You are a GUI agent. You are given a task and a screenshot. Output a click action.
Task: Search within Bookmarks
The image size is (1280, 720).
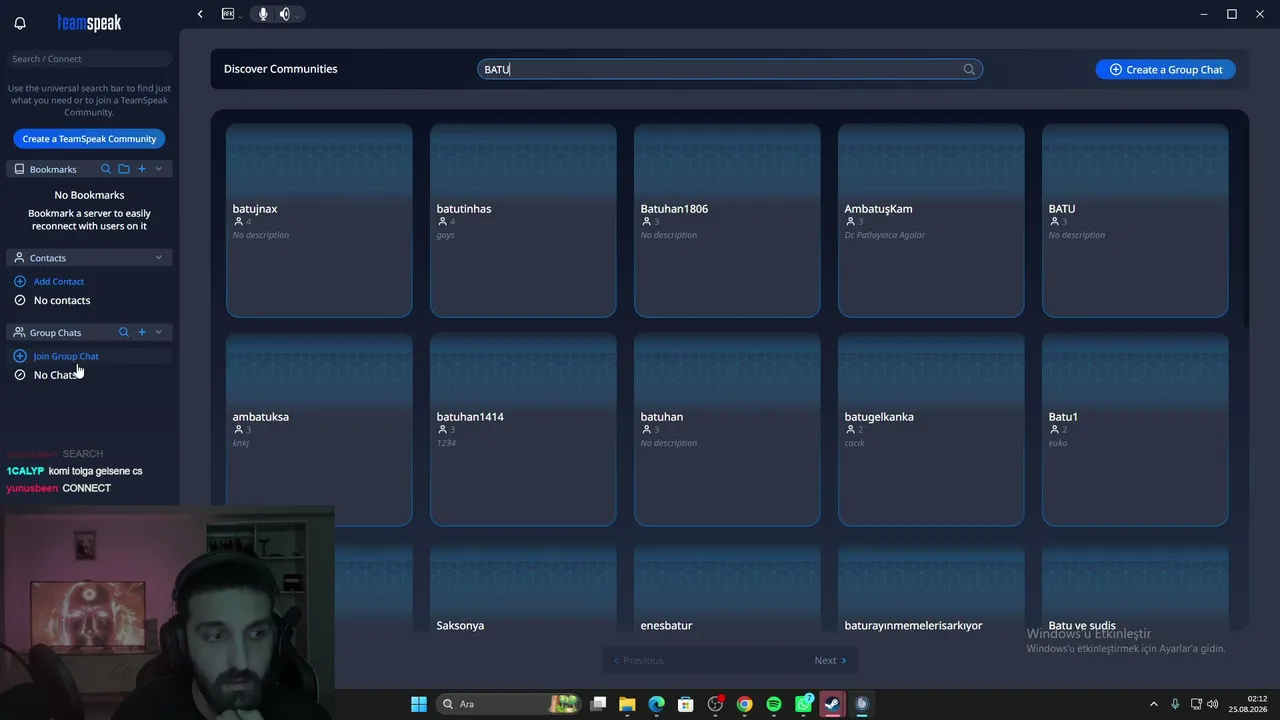[106, 169]
